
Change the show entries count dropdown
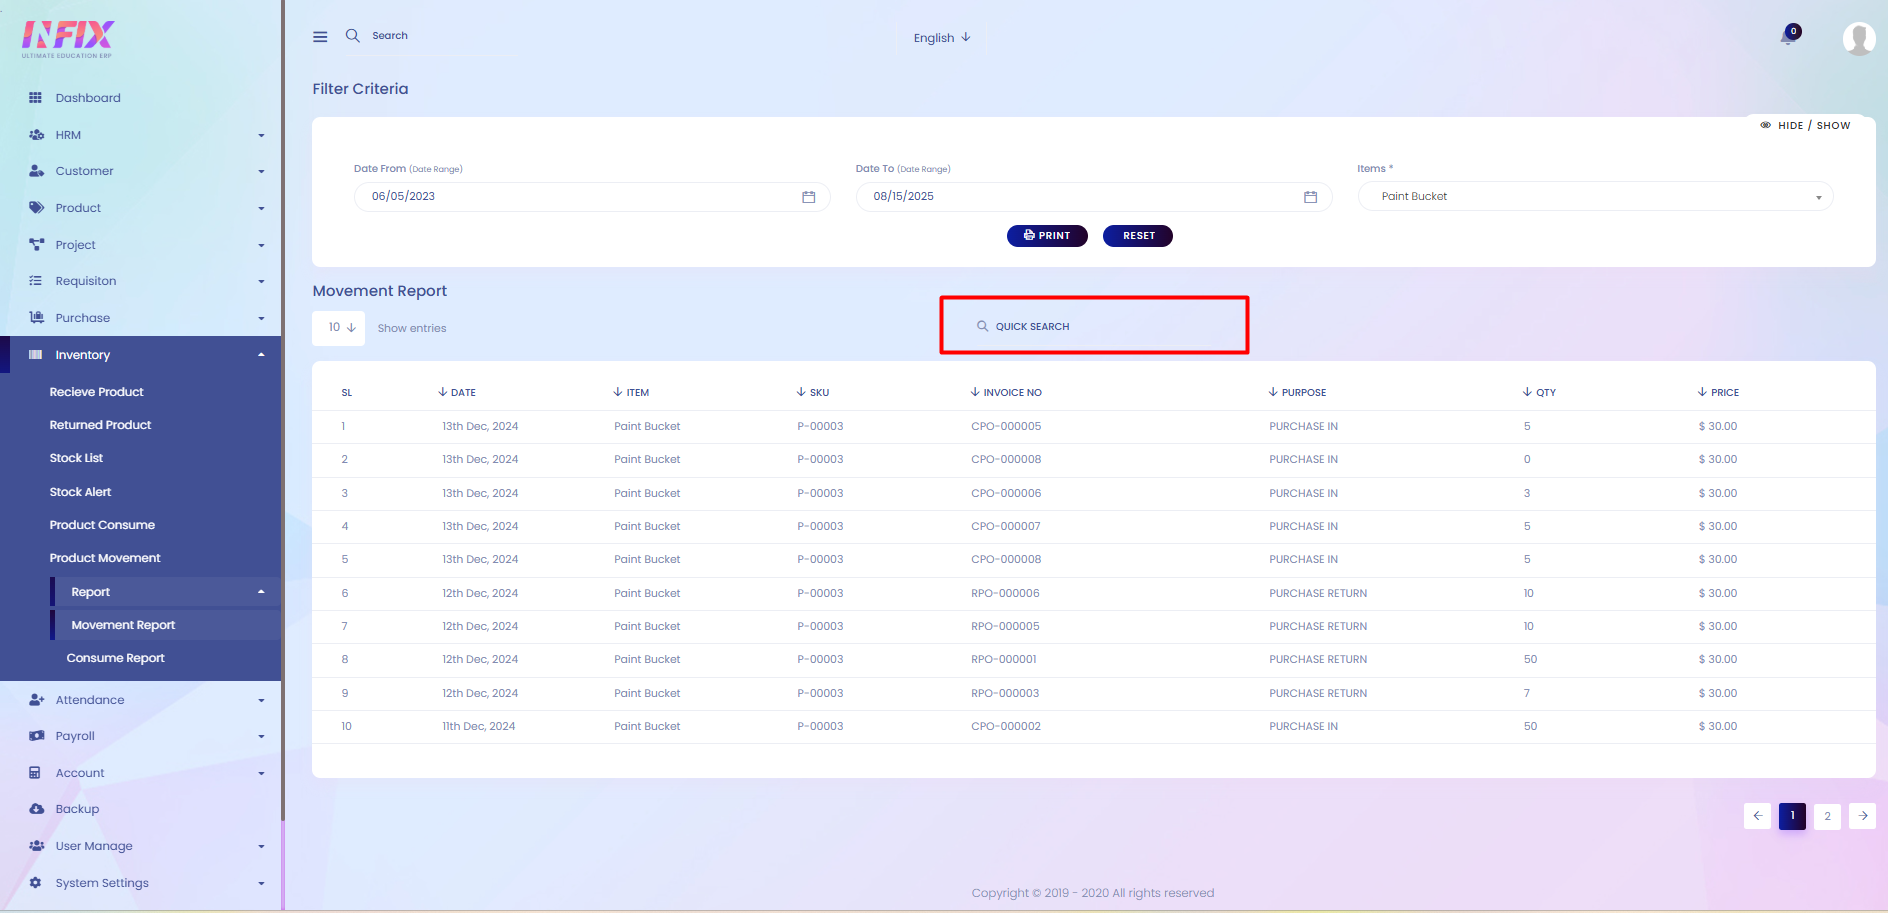339,328
